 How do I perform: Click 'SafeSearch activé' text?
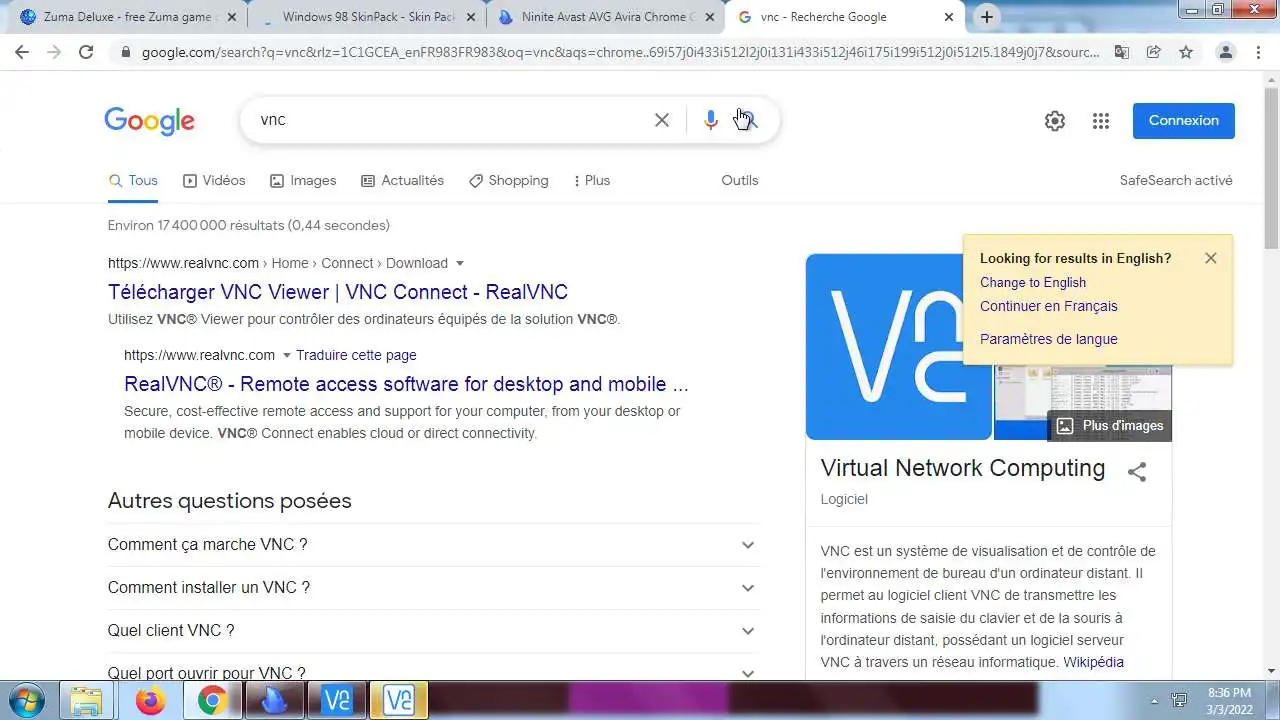point(1176,180)
